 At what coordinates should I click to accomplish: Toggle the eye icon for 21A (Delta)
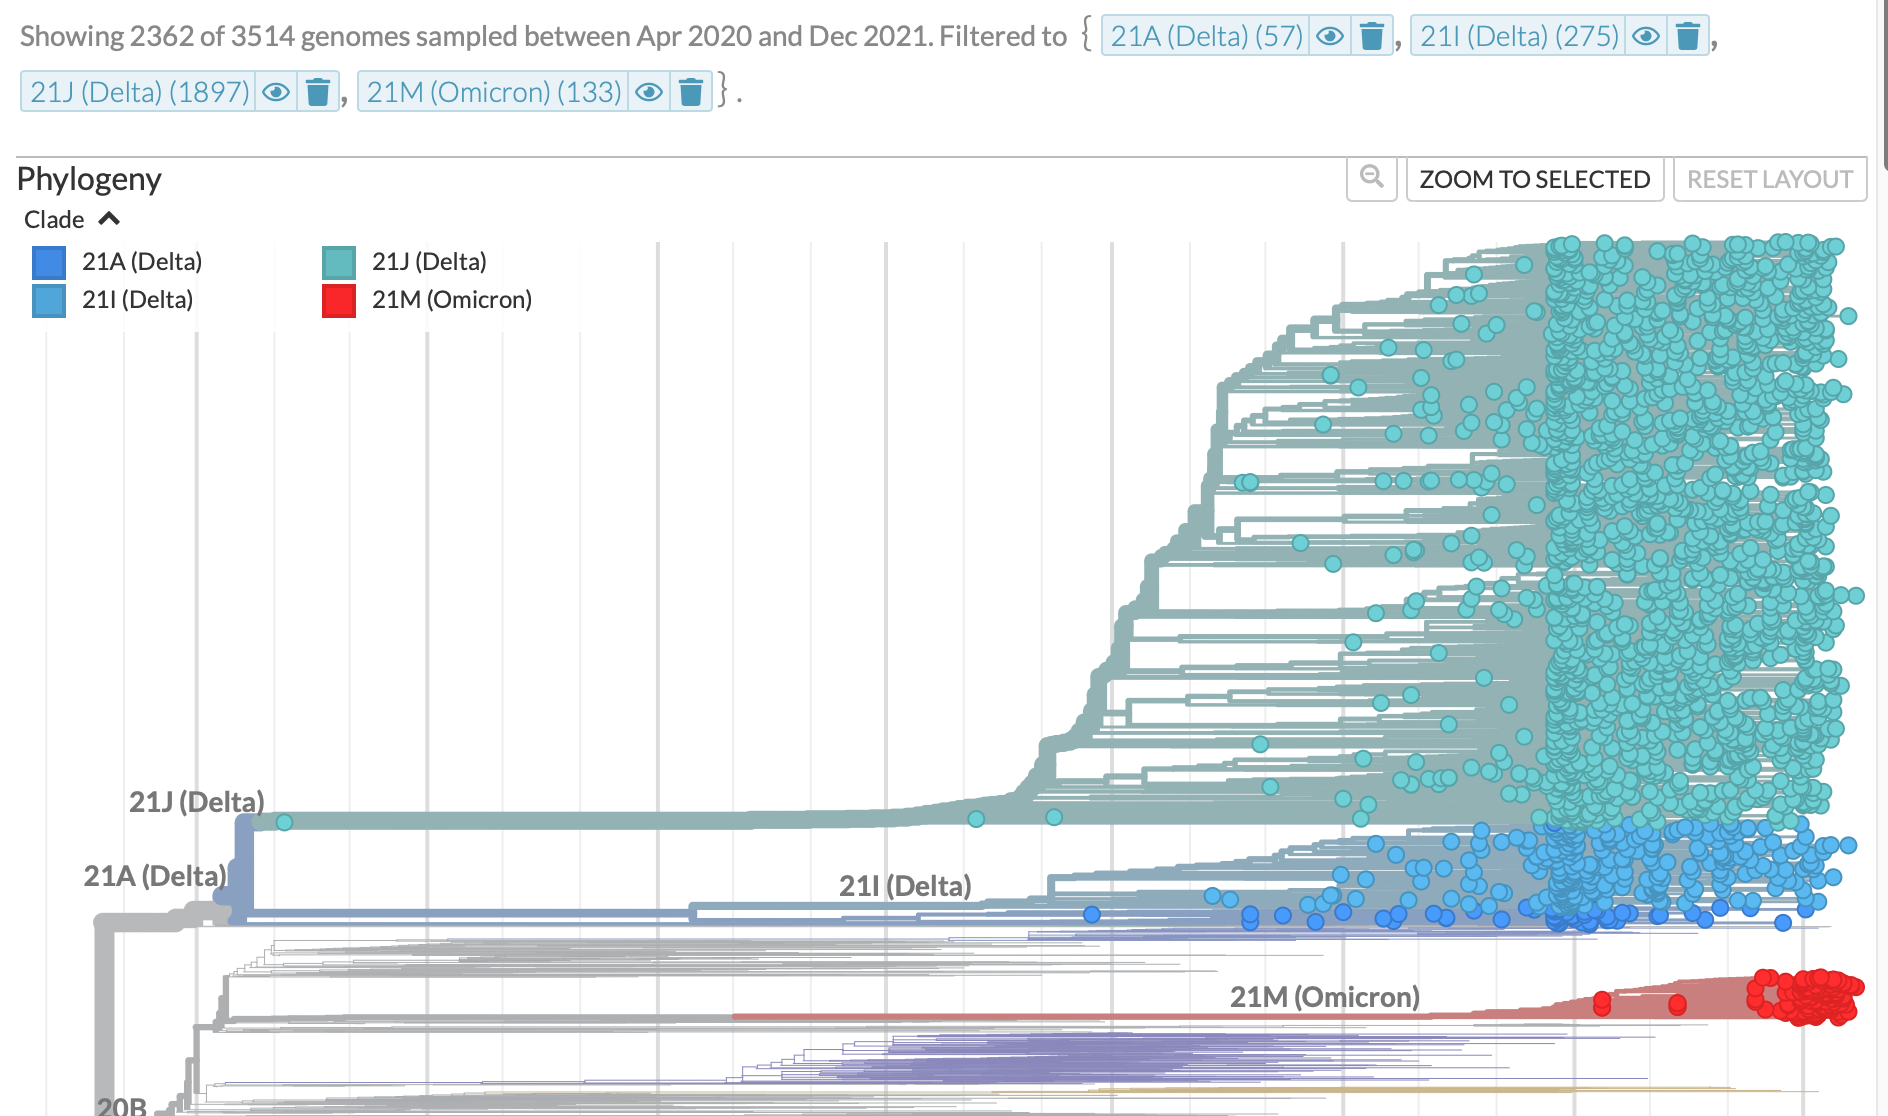click(1329, 37)
